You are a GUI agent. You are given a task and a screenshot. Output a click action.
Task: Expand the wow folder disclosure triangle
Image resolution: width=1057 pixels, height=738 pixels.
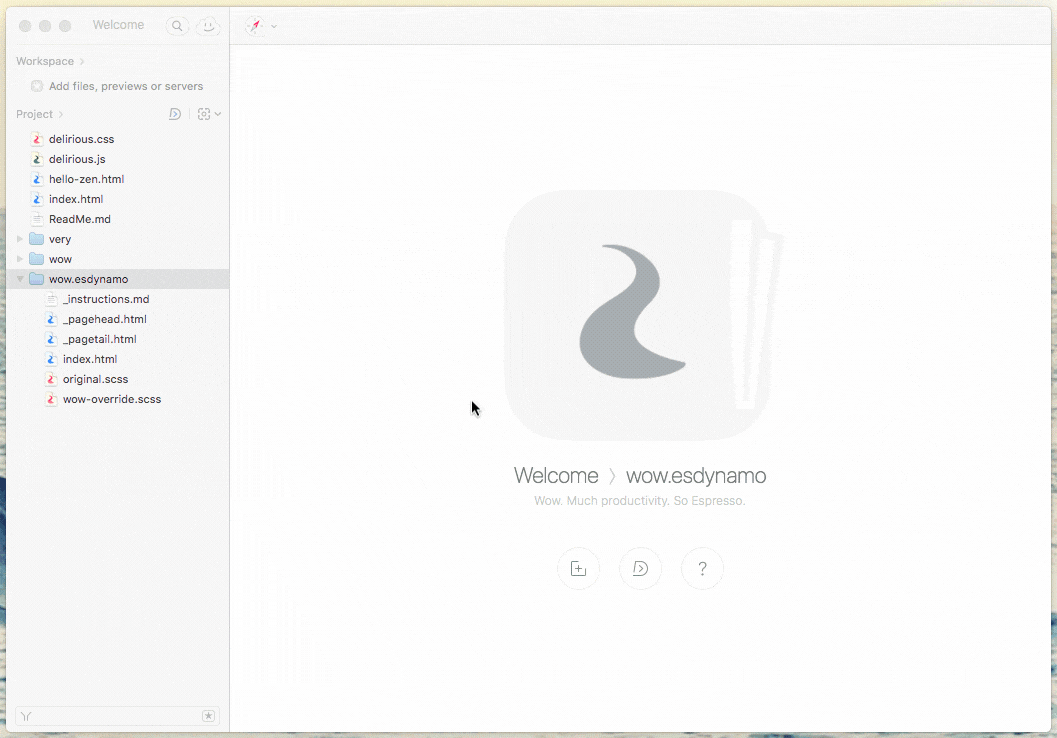tap(20, 259)
